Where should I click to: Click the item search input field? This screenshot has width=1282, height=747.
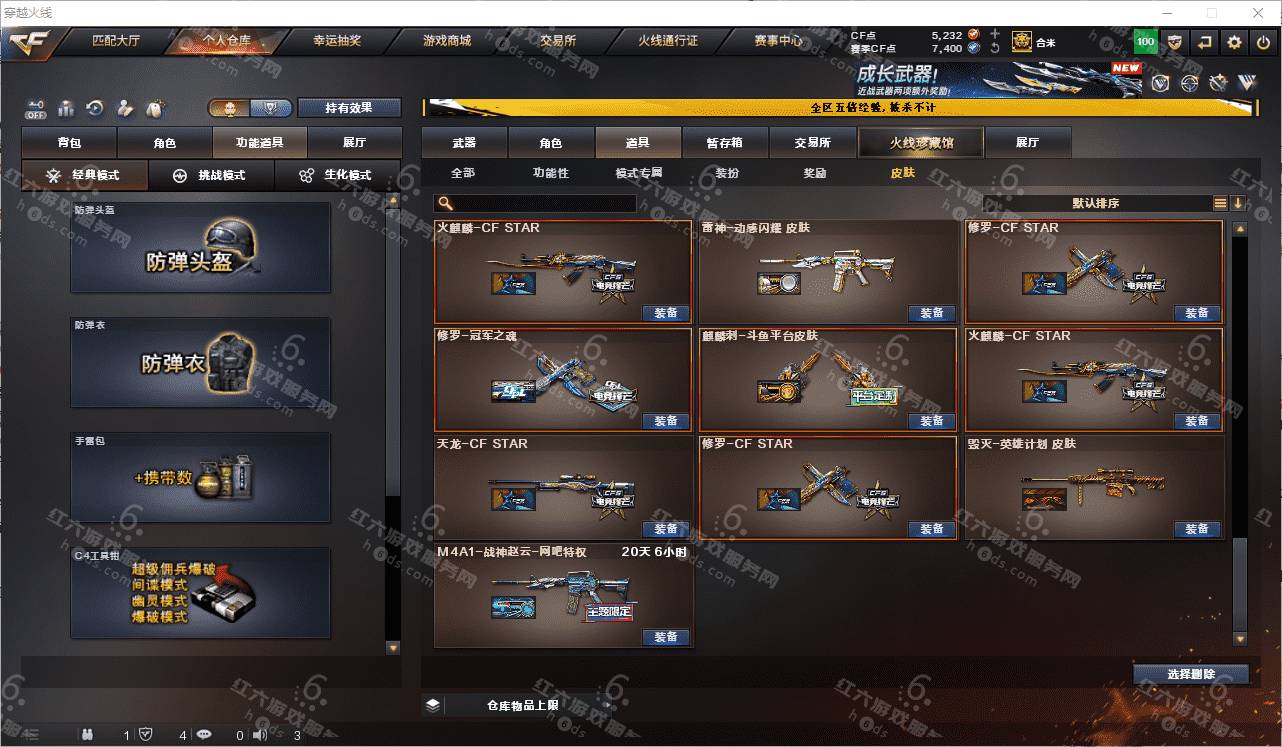coord(535,203)
